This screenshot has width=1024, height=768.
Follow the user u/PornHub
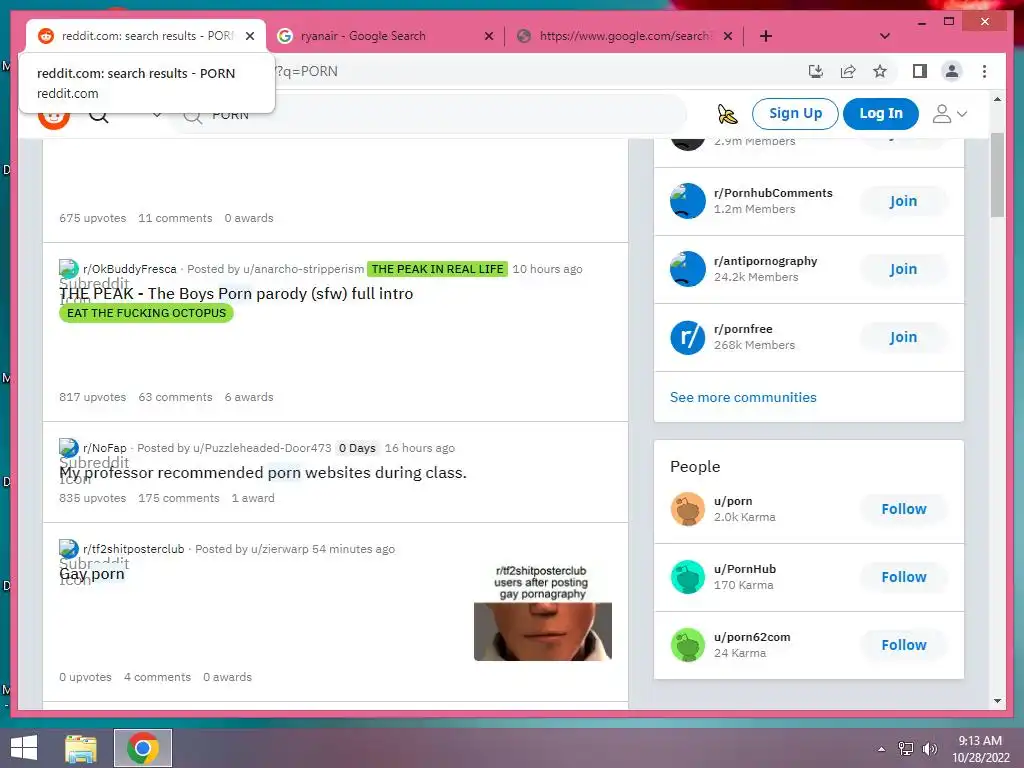pos(903,577)
